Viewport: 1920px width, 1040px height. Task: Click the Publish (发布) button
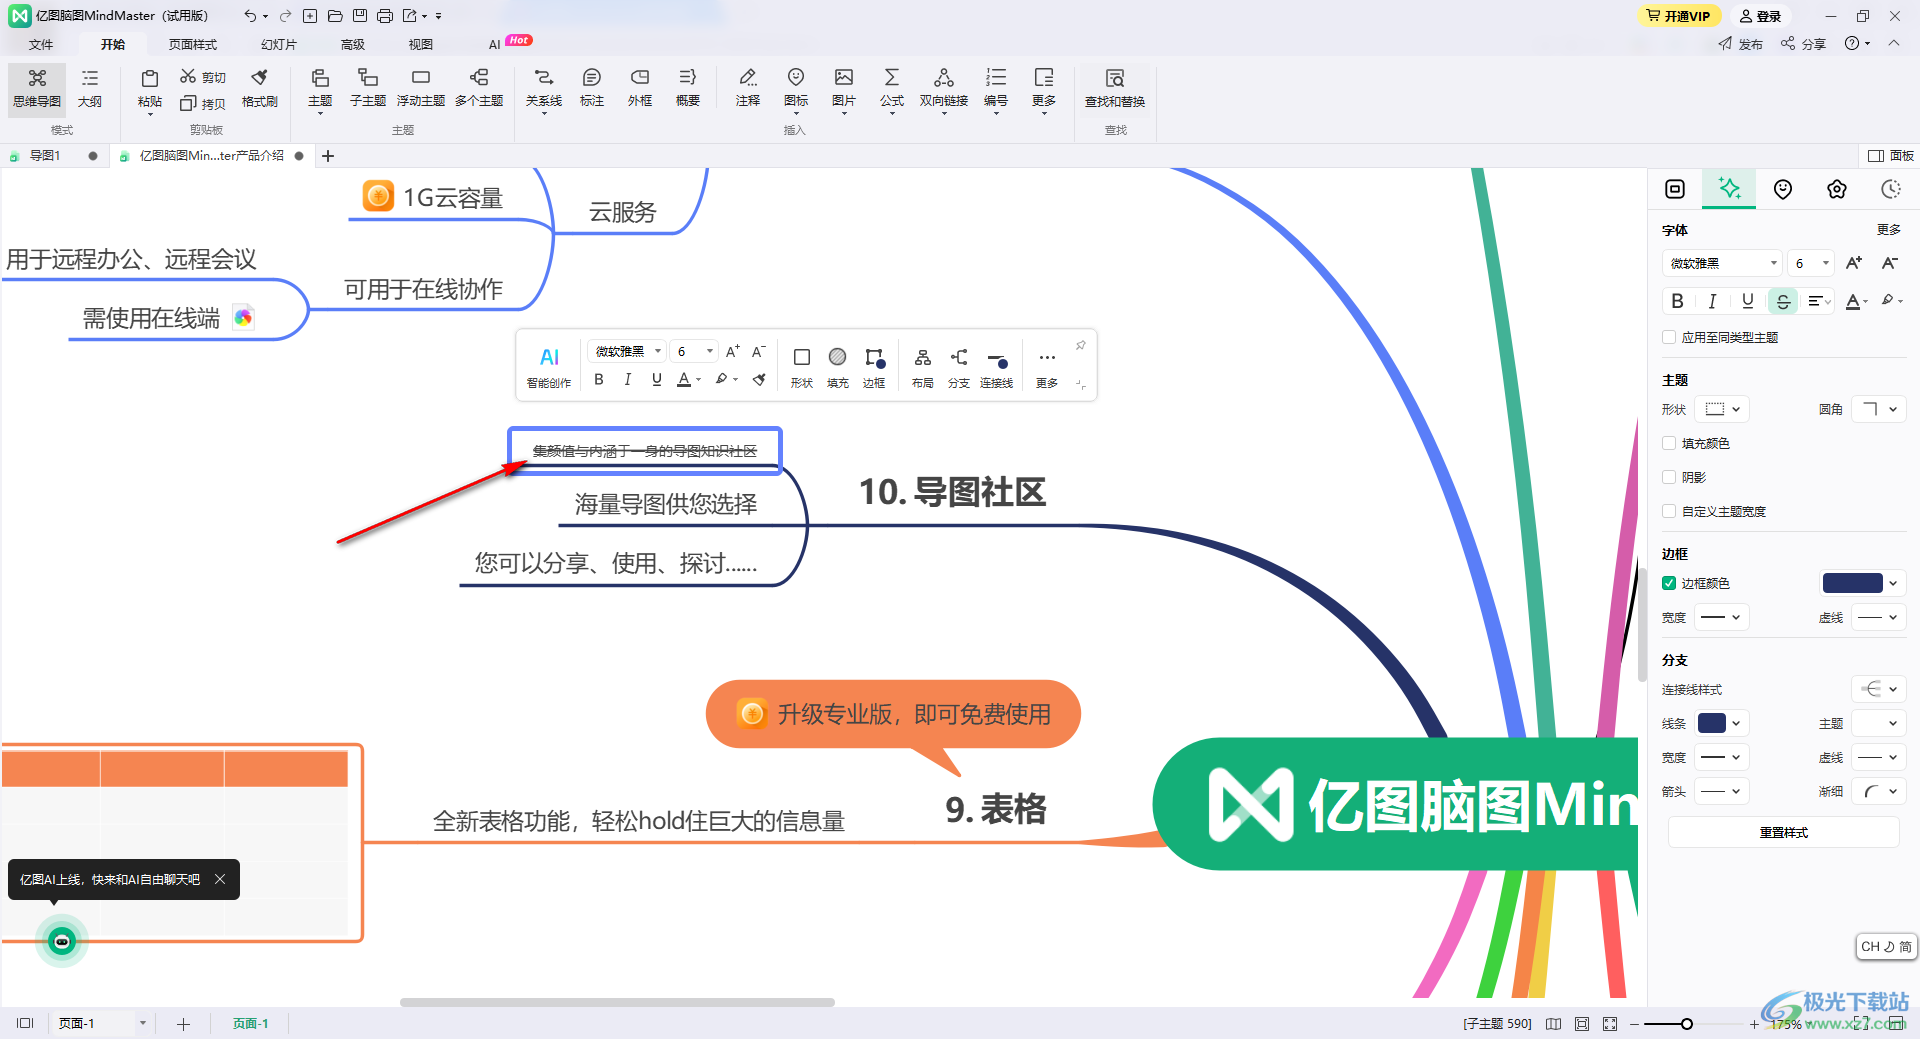[x=1741, y=44]
